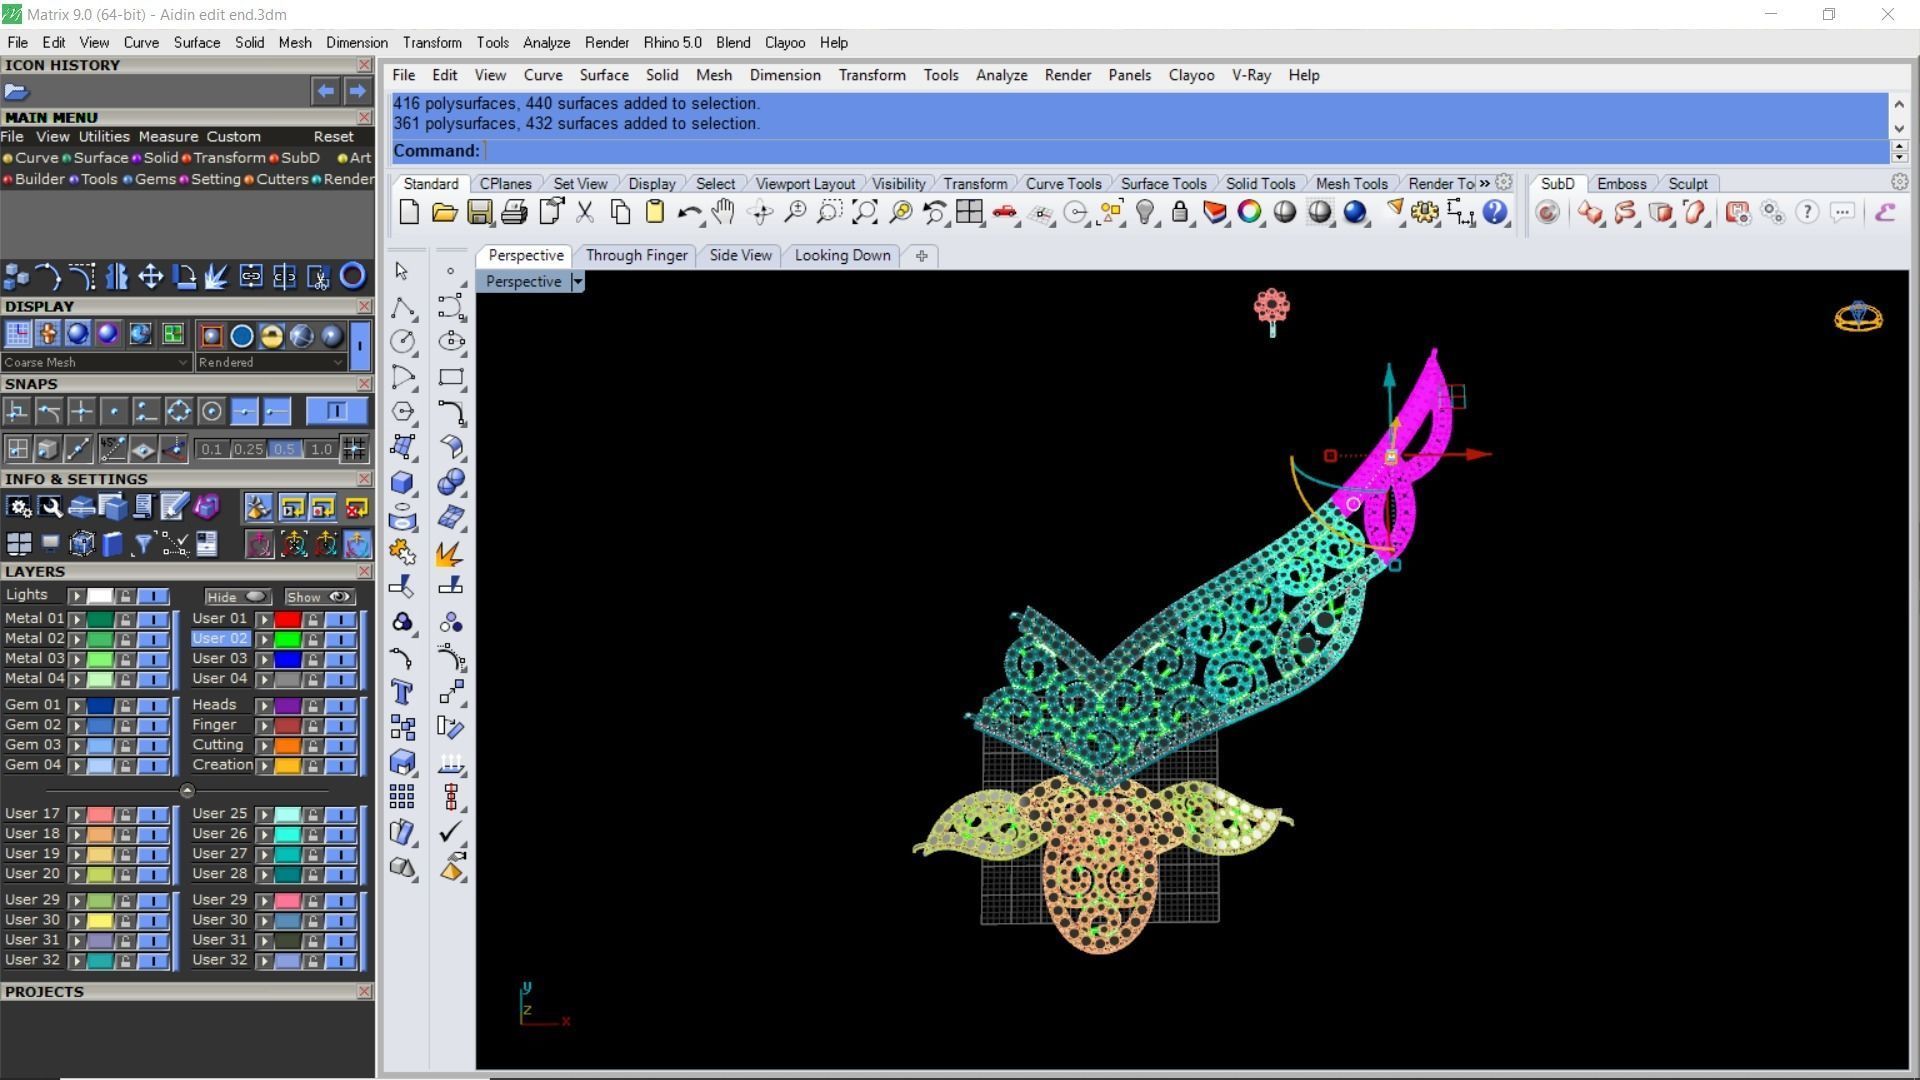
Task: Collapse the layers section using divider arrow
Action: click(x=187, y=791)
